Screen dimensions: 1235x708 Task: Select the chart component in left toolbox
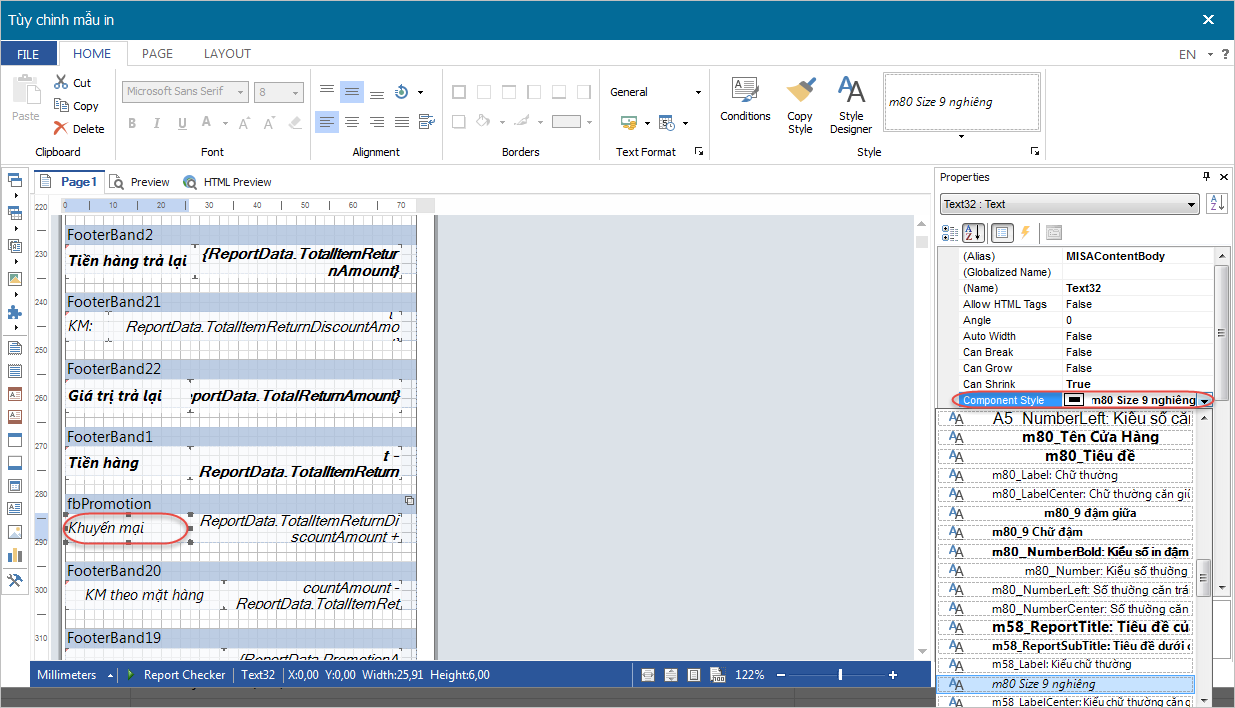point(14,555)
